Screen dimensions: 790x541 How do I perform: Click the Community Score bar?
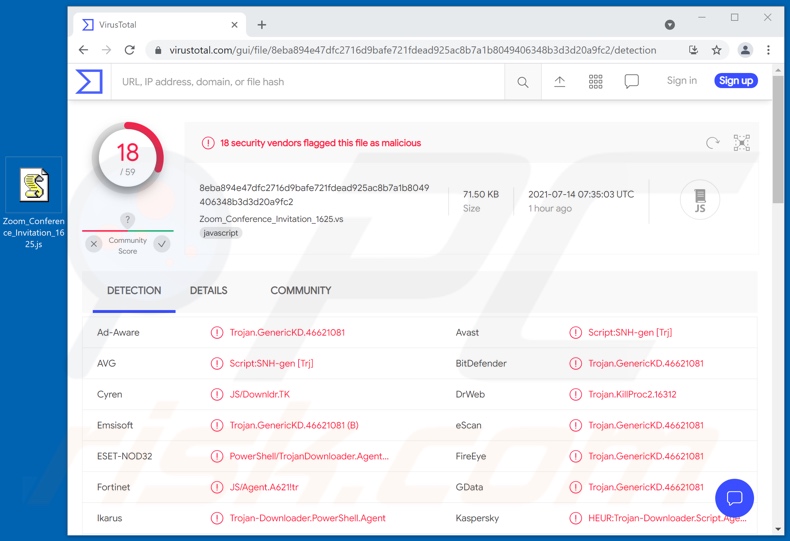127,231
